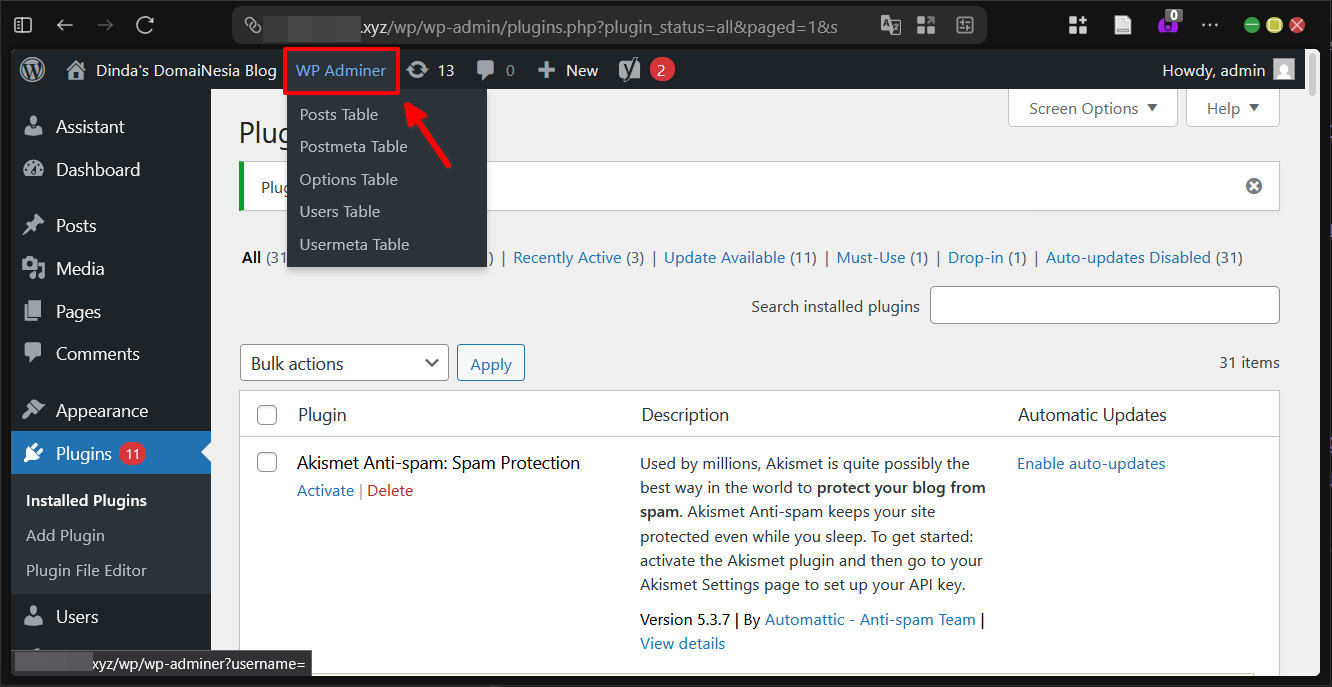The image size is (1332, 687).
Task: Click the search installed plugins field
Action: (x=1104, y=305)
